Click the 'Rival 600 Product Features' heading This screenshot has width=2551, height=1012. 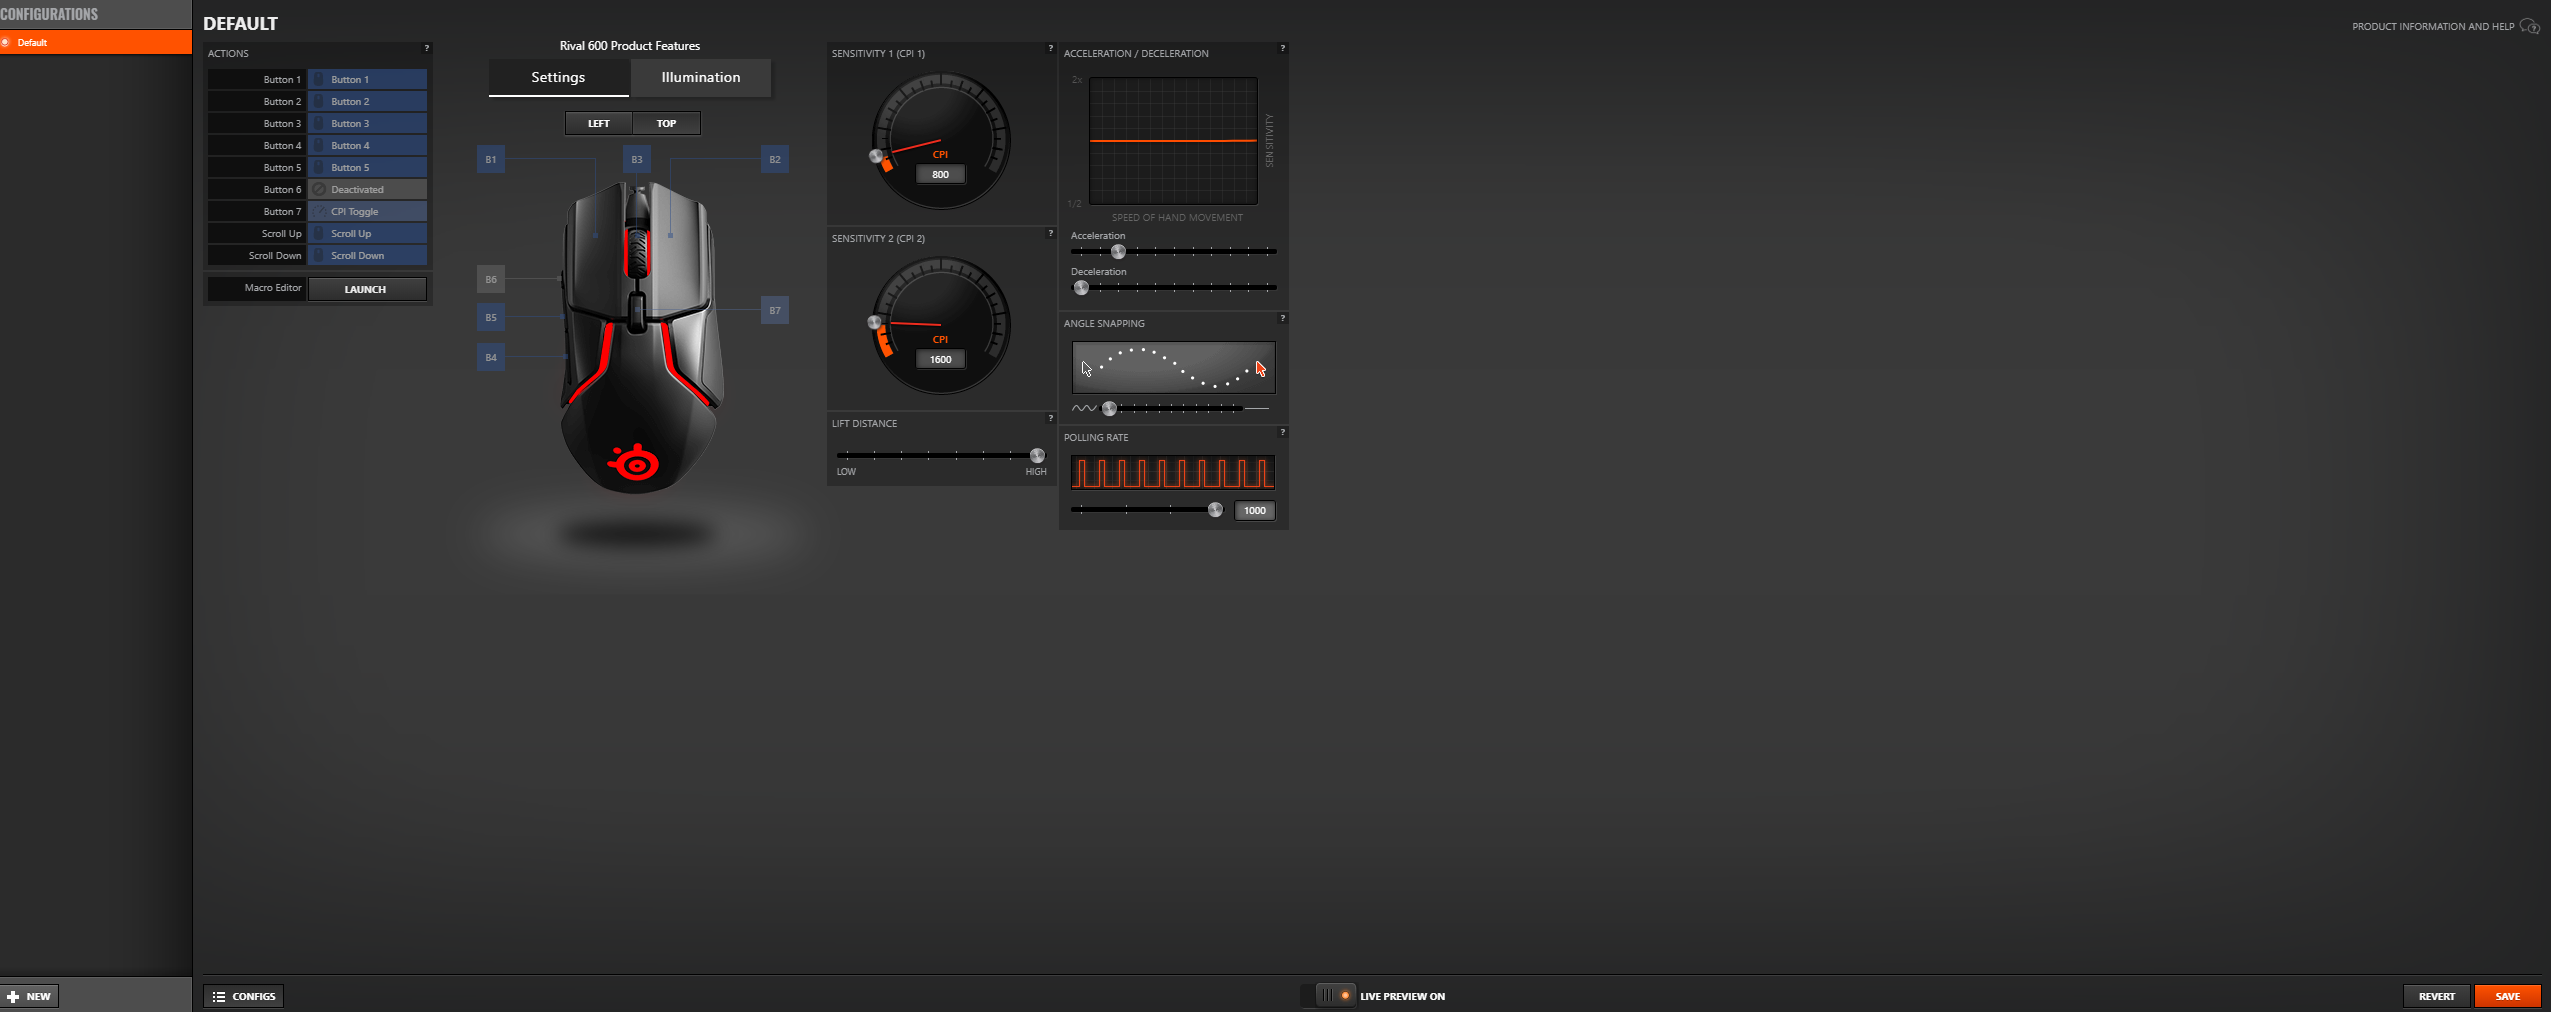pos(630,46)
